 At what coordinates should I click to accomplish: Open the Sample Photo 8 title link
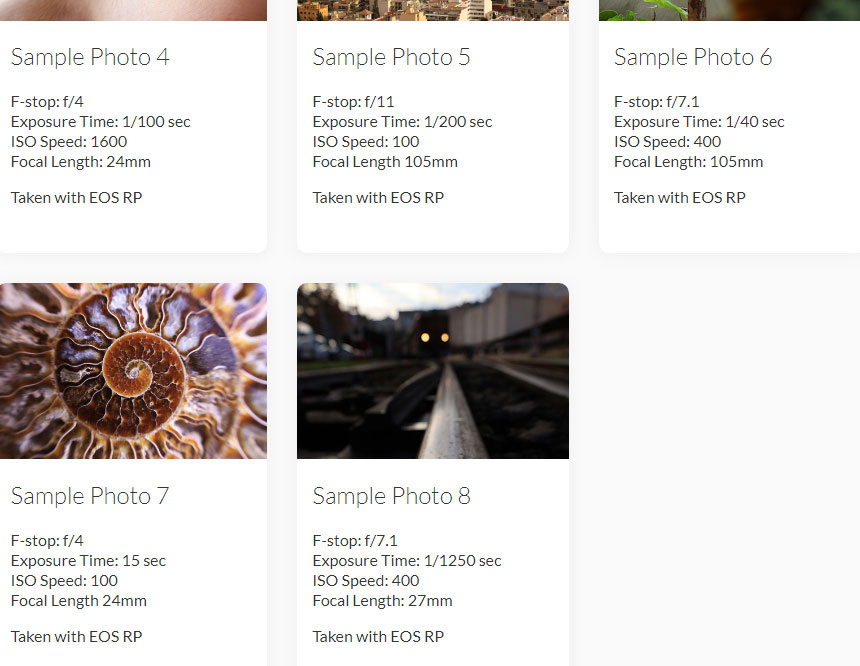(391, 495)
